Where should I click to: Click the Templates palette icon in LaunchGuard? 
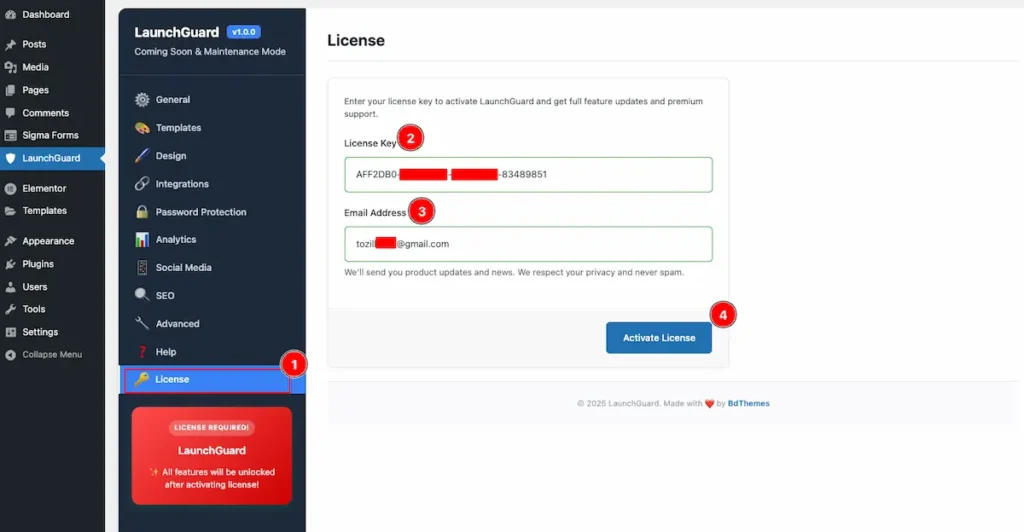pyautogui.click(x=142, y=128)
